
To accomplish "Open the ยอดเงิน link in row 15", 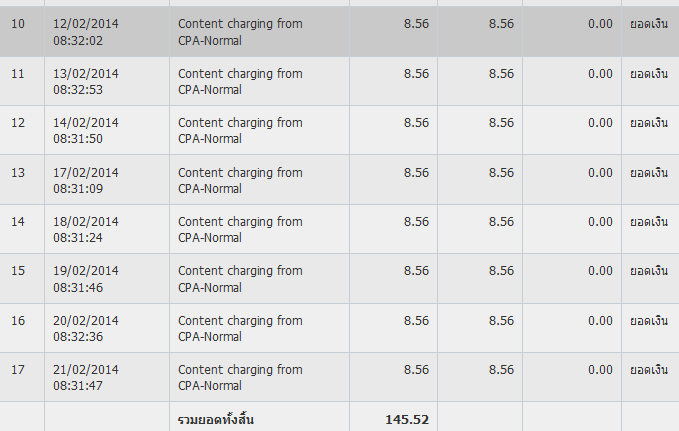I will 649,271.
